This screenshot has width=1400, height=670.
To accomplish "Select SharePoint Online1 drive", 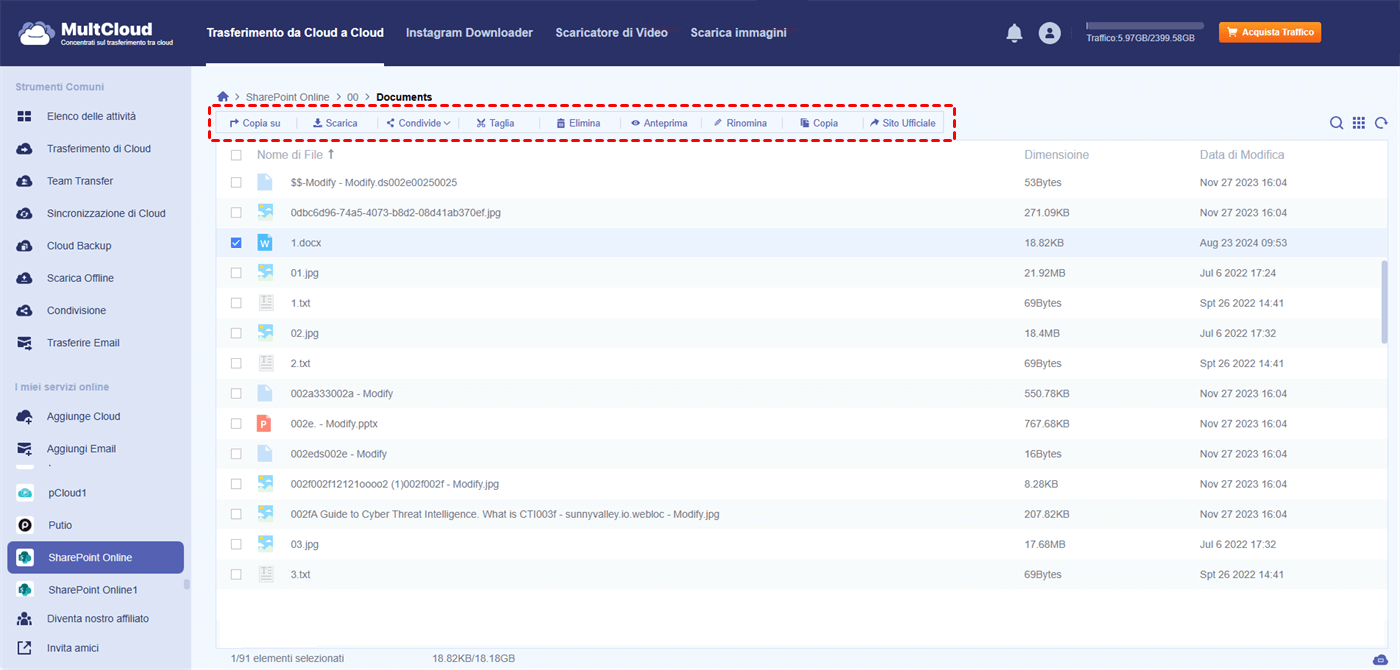I will click(93, 590).
